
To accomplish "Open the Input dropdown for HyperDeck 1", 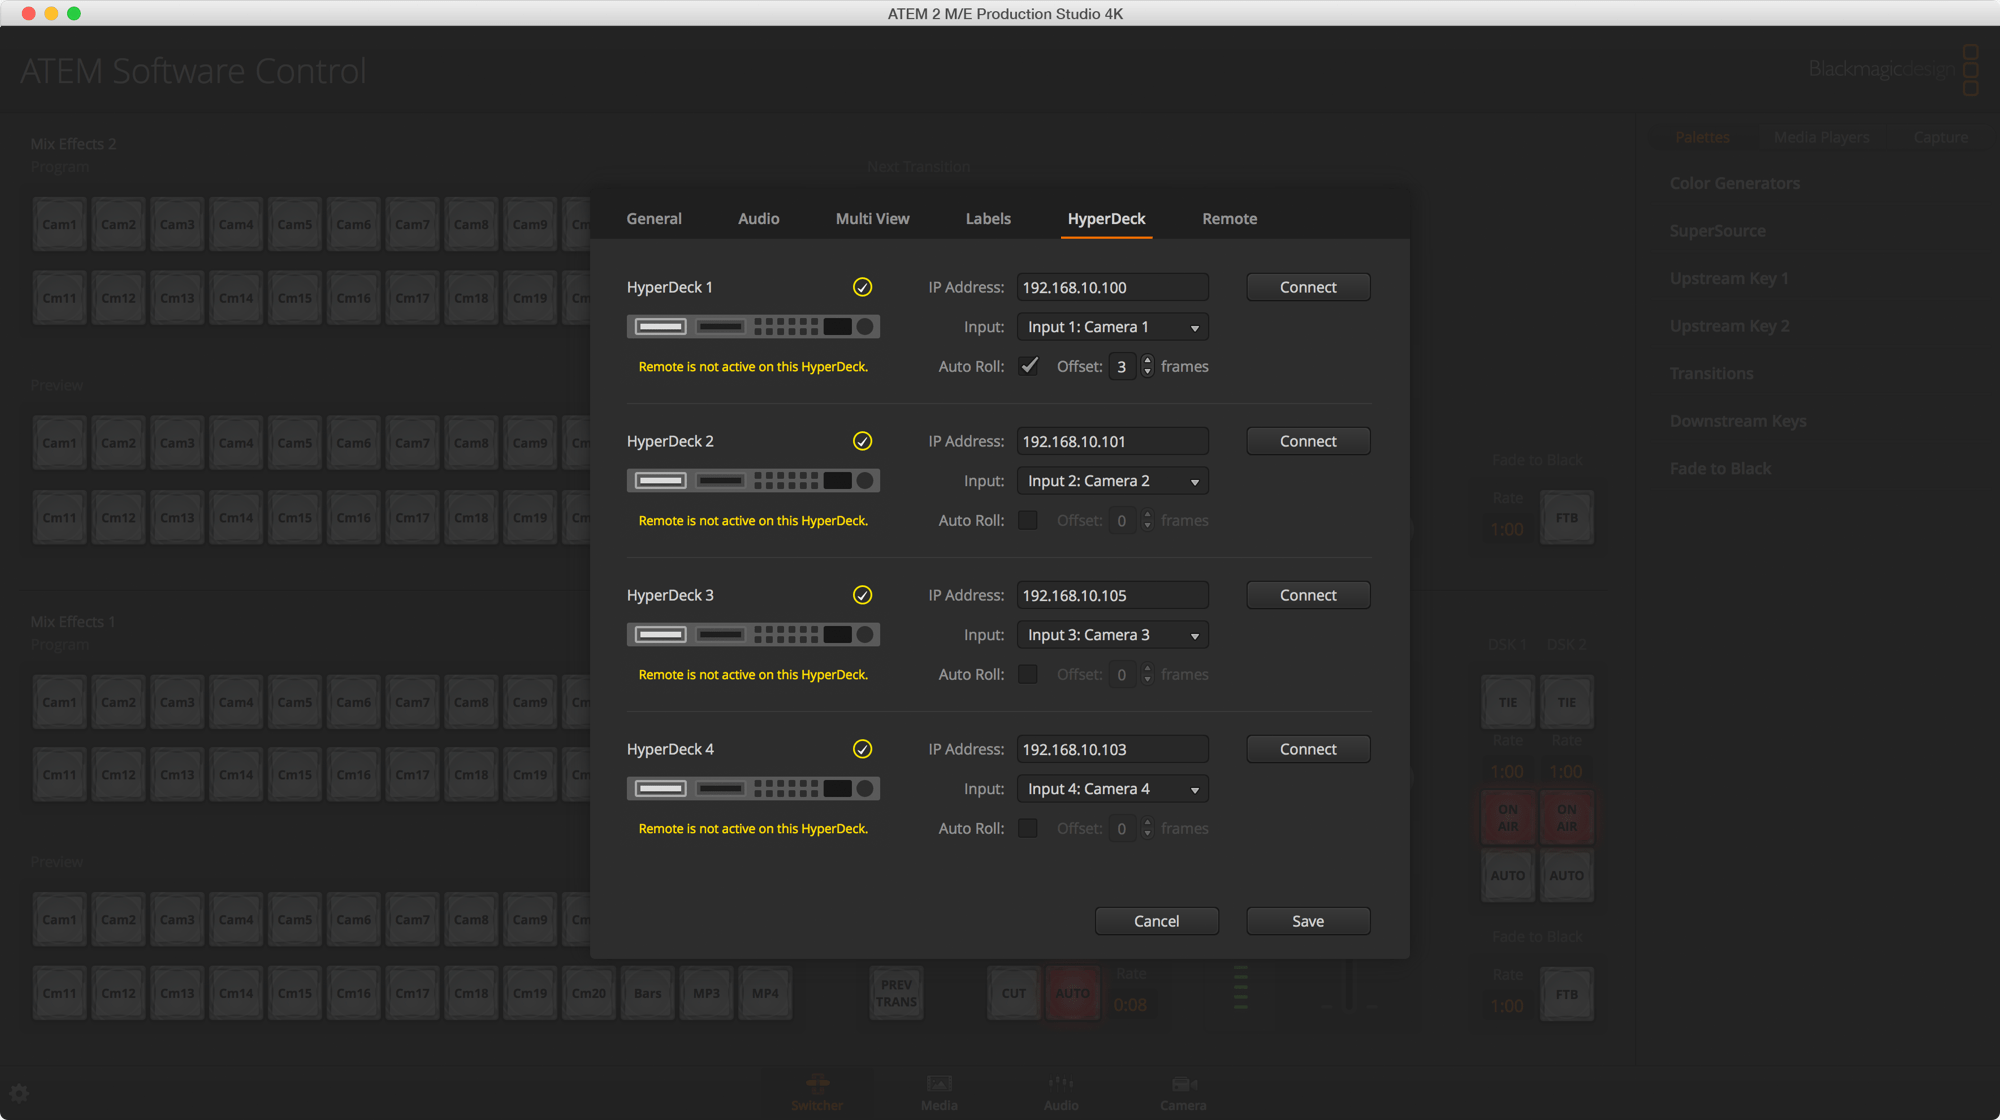I will tap(1112, 326).
